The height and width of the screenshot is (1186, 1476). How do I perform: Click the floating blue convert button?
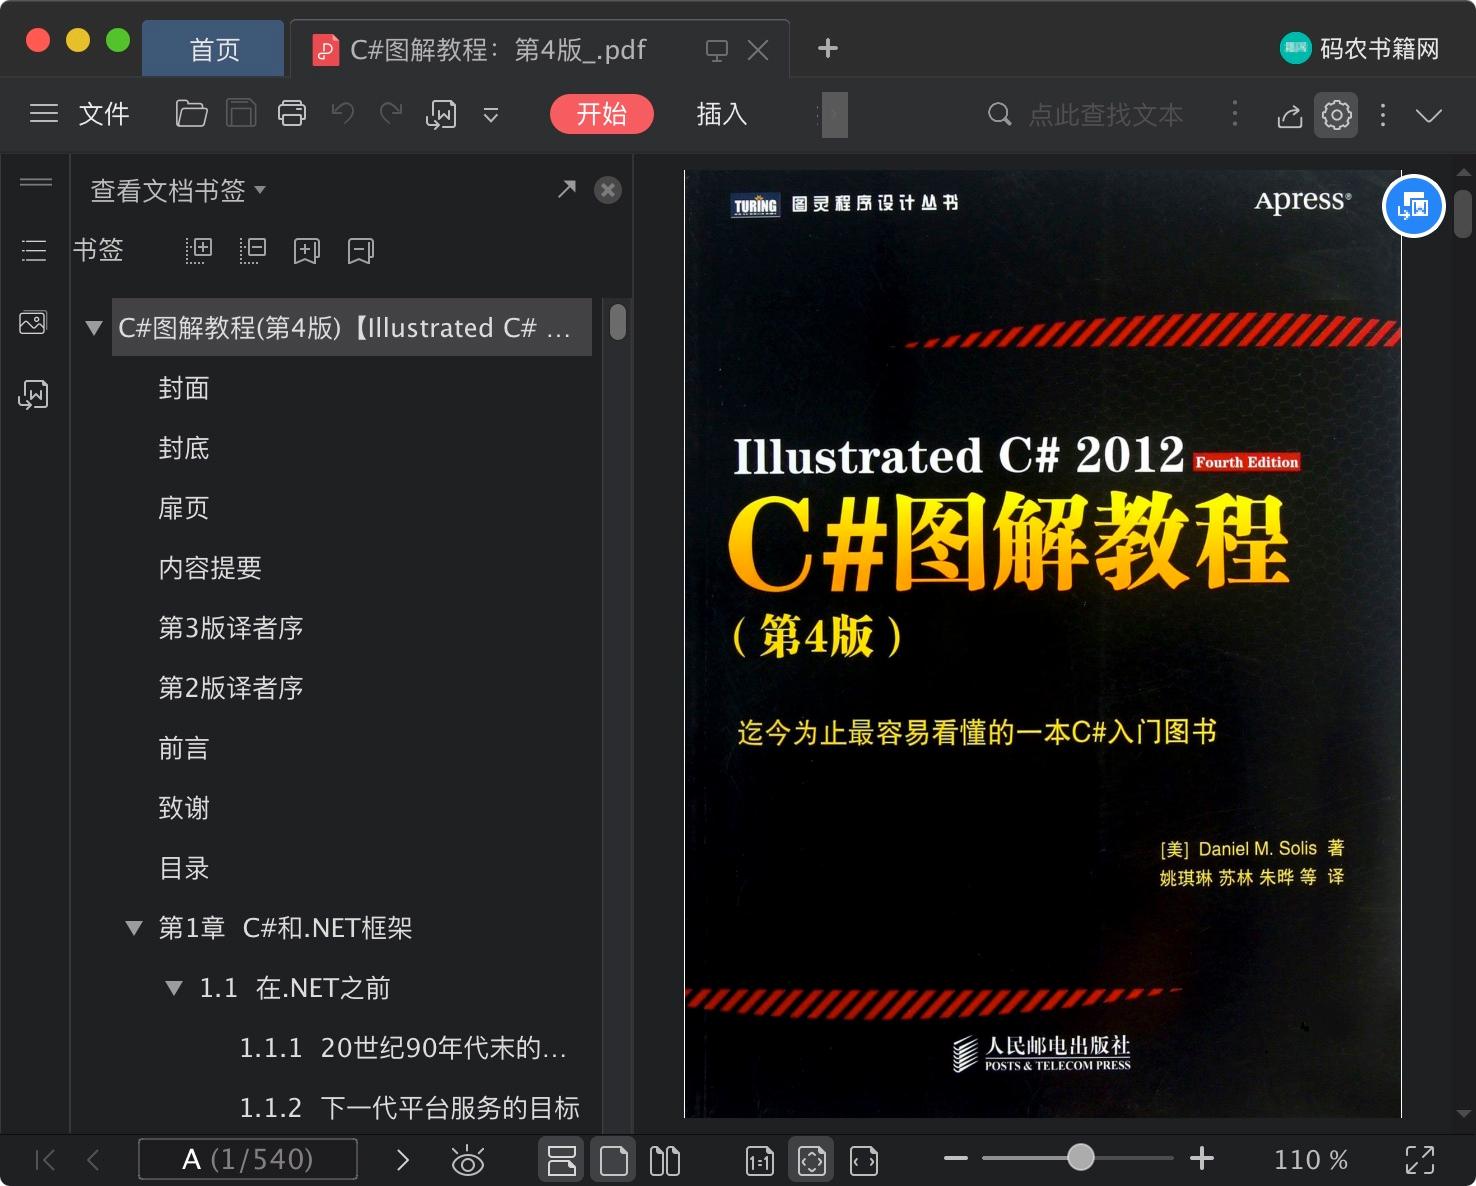[1413, 206]
